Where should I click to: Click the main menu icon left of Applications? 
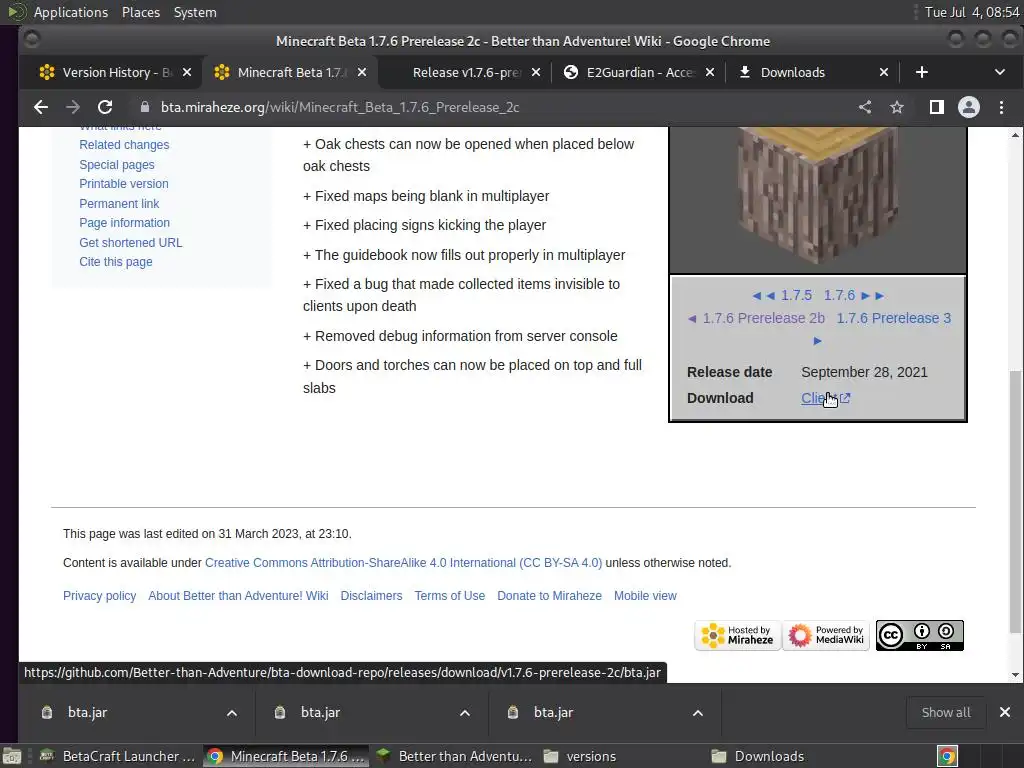tap(16, 12)
